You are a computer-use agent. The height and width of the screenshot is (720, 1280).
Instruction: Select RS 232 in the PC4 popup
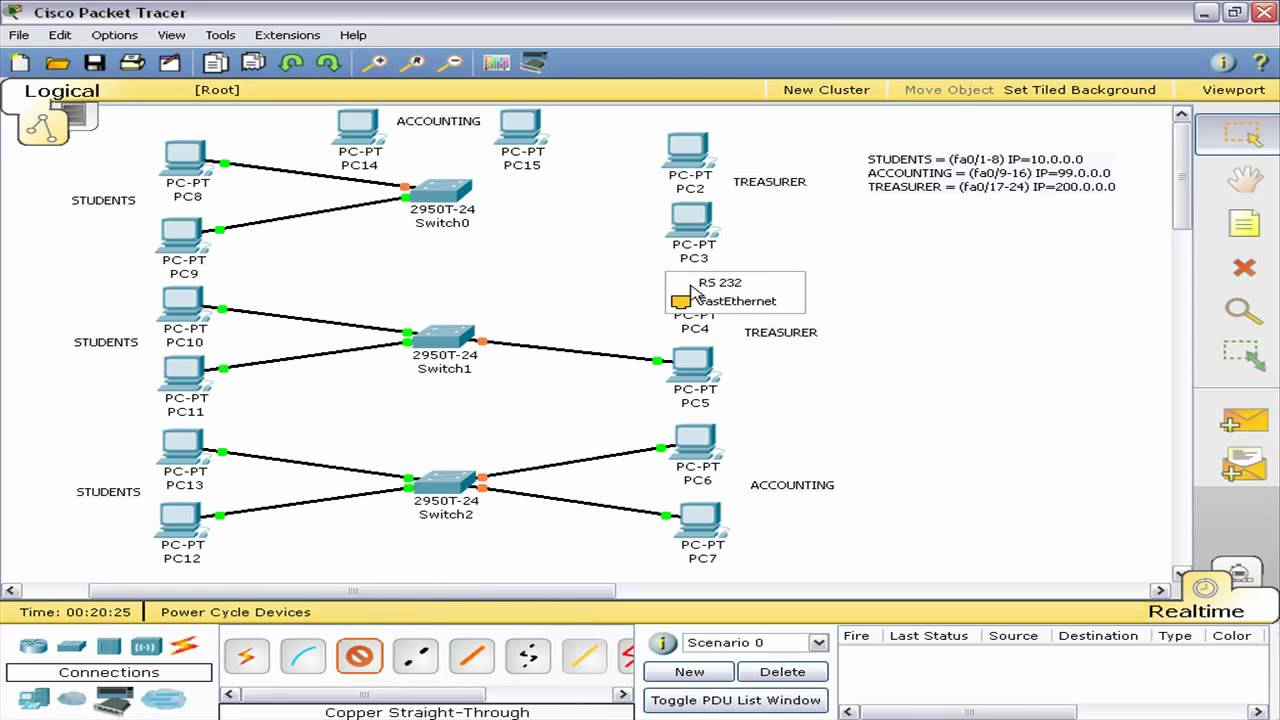pos(720,283)
